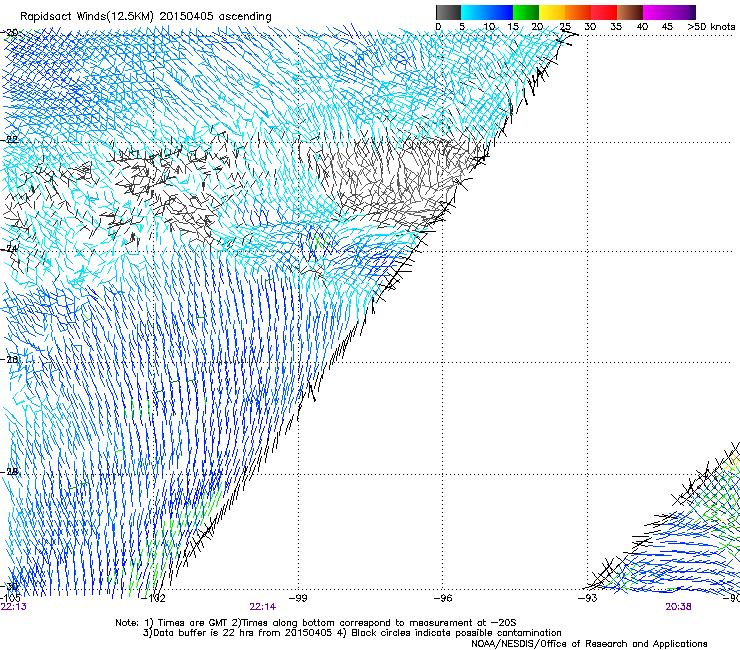Click the '40' legend scale number

point(642,27)
